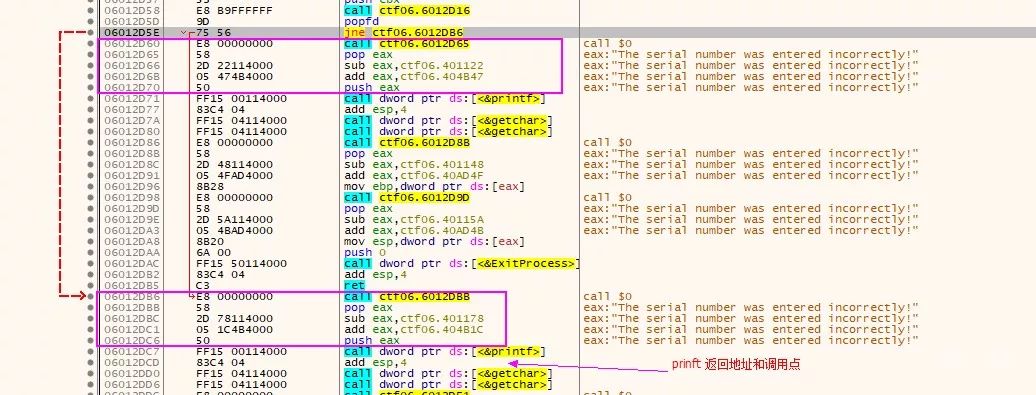Click the popfd instruction
Image resolution: width=1036 pixels, height=395 pixels.
[x=361, y=22]
